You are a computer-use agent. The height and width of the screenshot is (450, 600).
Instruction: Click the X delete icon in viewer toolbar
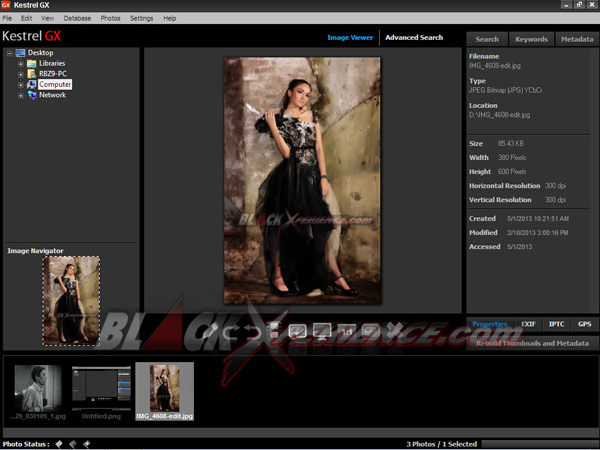(395, 330)
